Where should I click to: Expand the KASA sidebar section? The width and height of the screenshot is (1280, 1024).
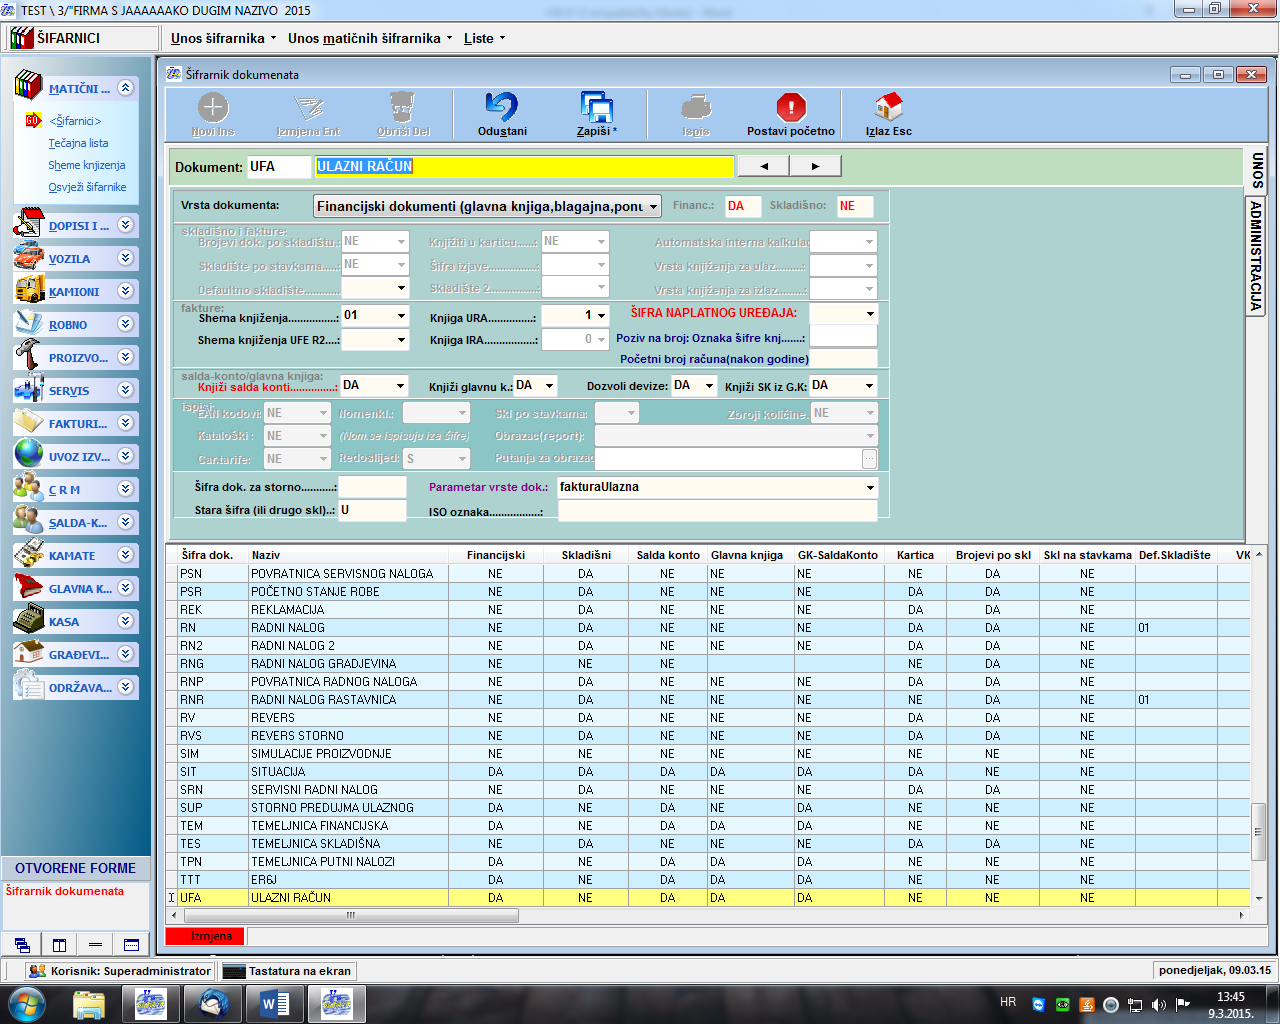point(125,621)
